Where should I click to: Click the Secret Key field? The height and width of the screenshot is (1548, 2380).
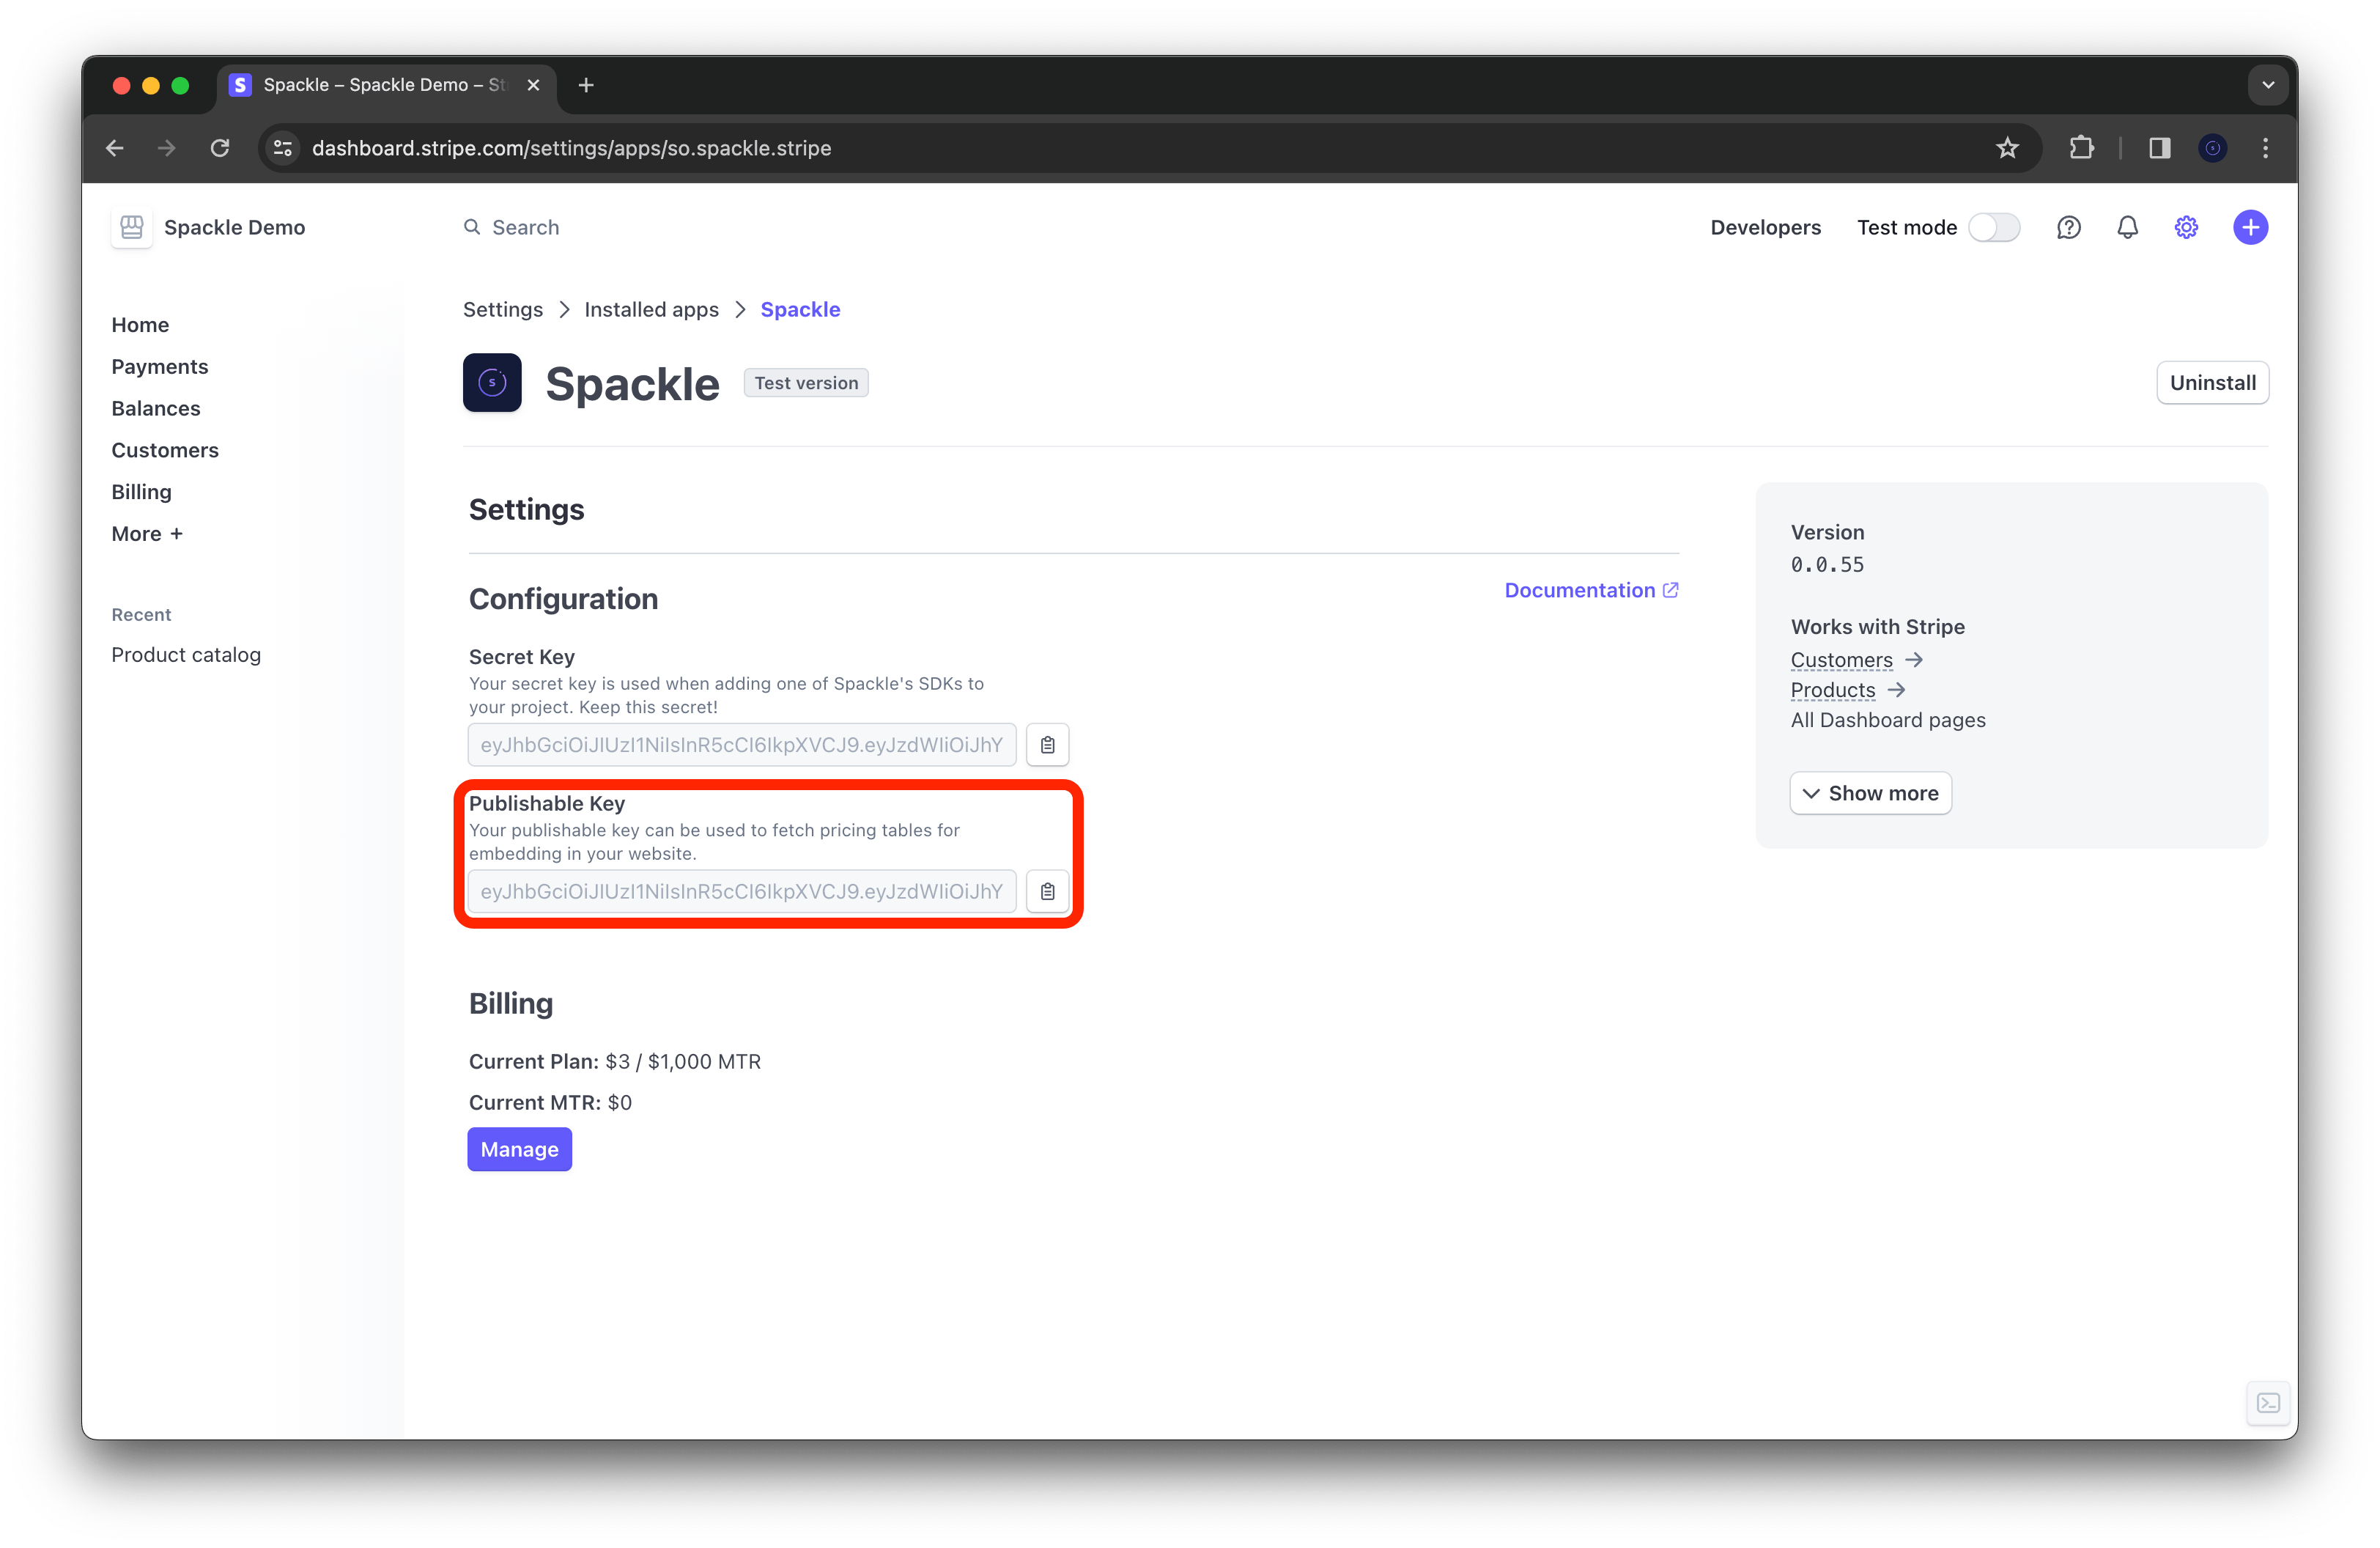point(742,745)
